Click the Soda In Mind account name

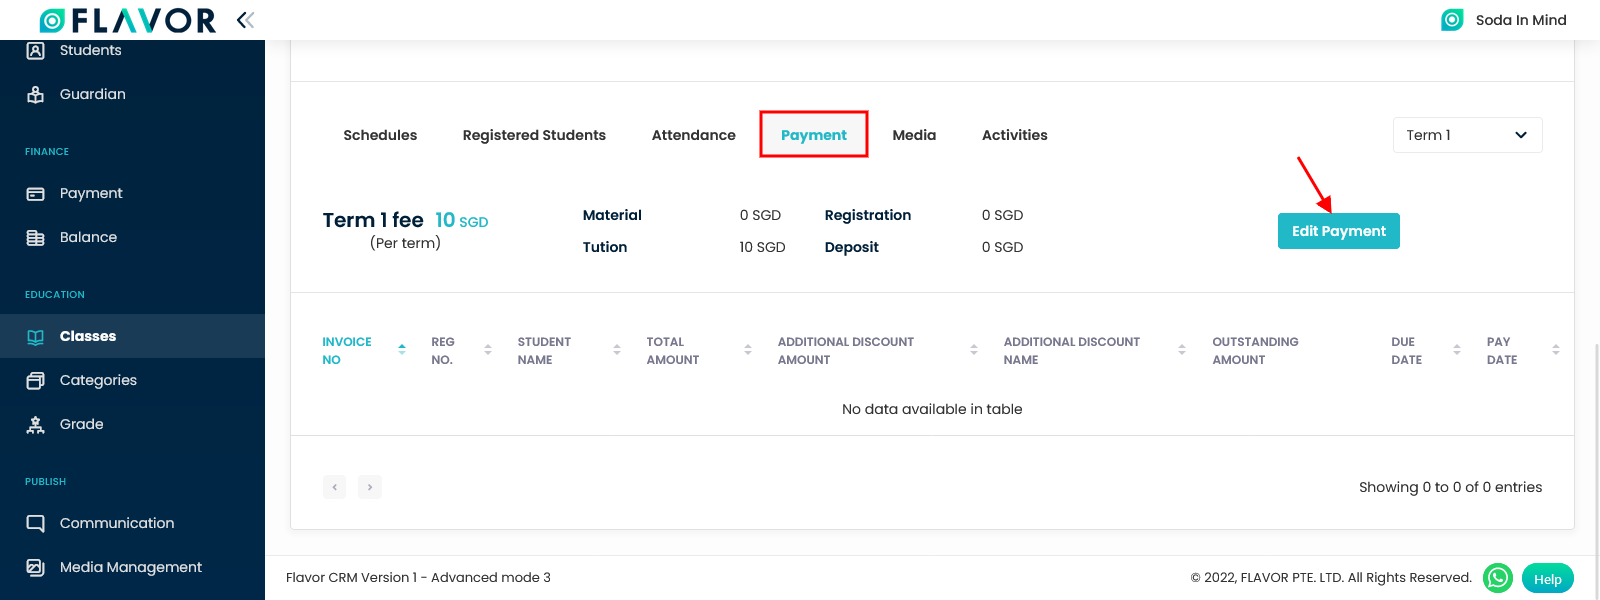1521,20
